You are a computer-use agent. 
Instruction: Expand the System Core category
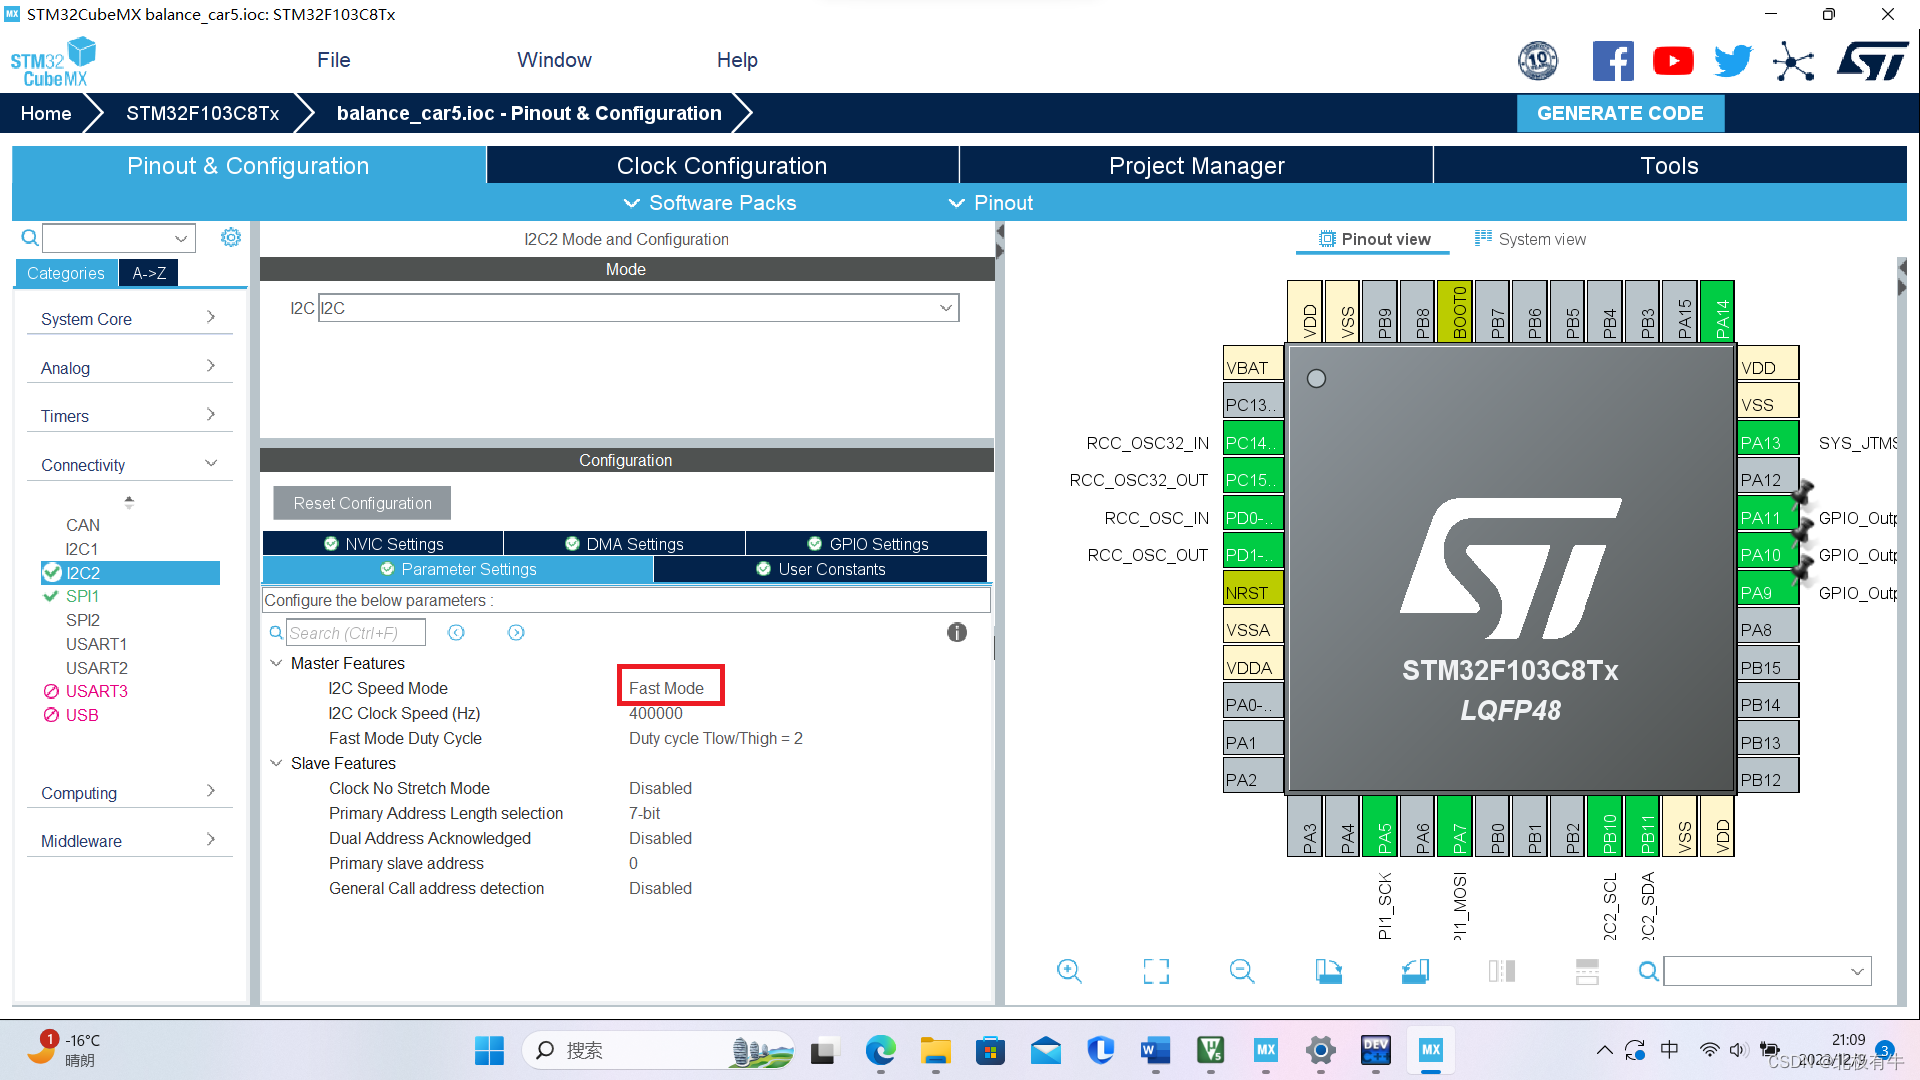pos(128,319)
